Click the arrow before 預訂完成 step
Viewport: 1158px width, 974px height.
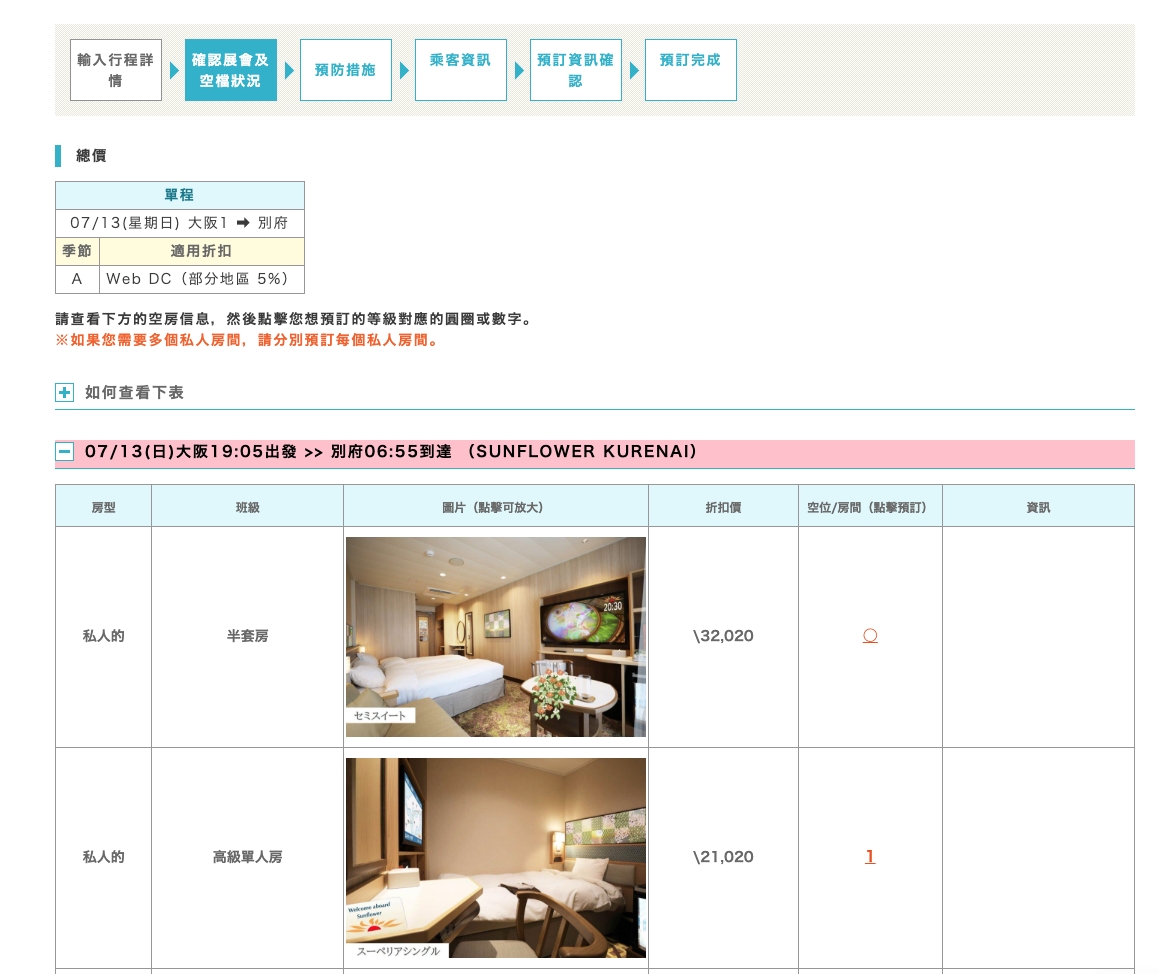(634, 70)
